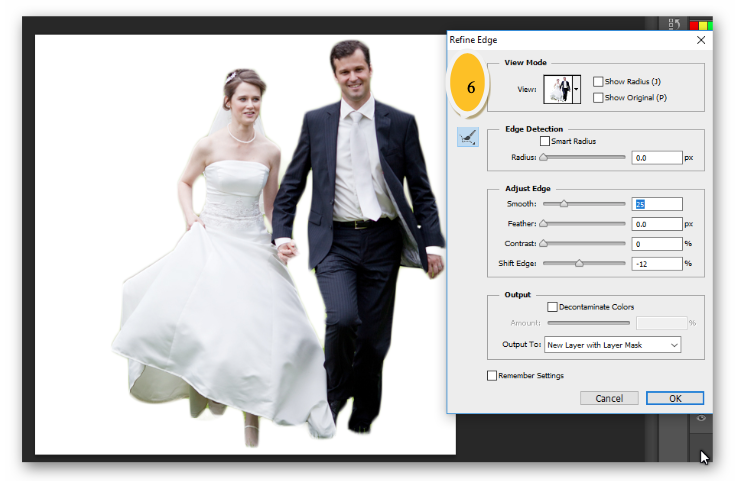Enable the Show Radius (J) checkbox
The width and height of the screenshot is (746, 481).
[x=598, y=82]
